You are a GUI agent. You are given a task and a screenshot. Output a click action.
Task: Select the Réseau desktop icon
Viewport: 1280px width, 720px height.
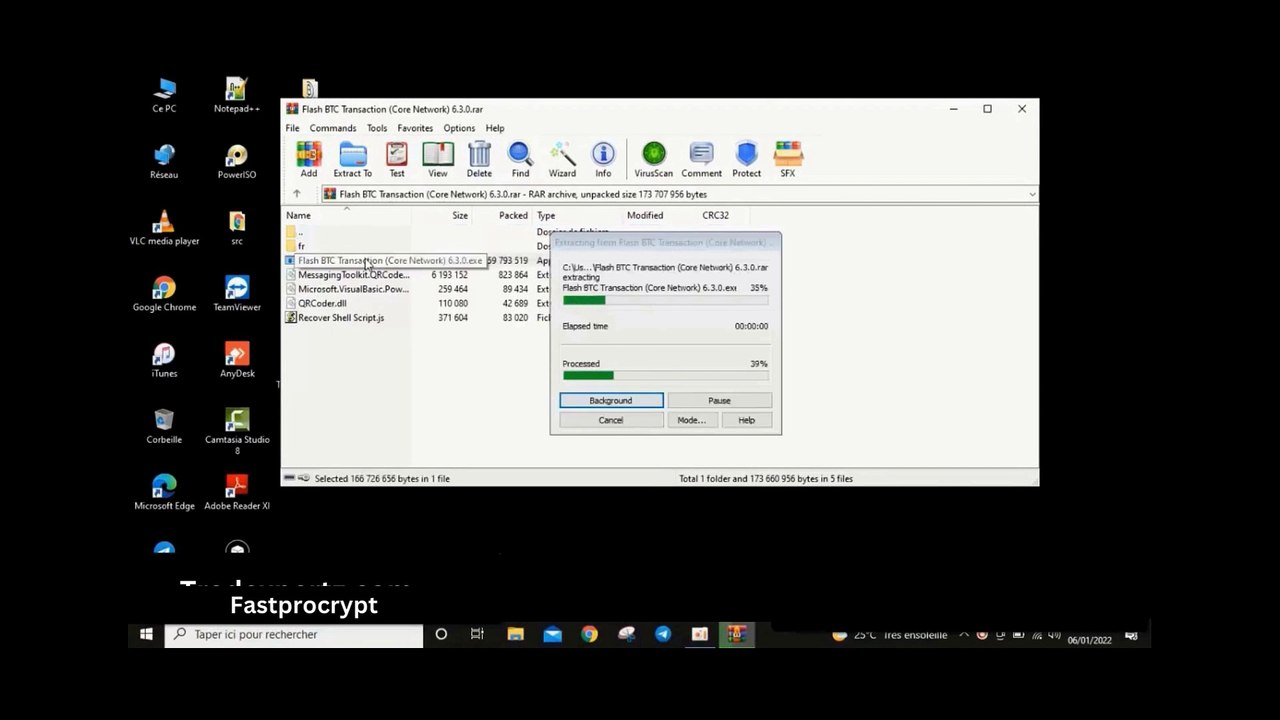point(164,162)
